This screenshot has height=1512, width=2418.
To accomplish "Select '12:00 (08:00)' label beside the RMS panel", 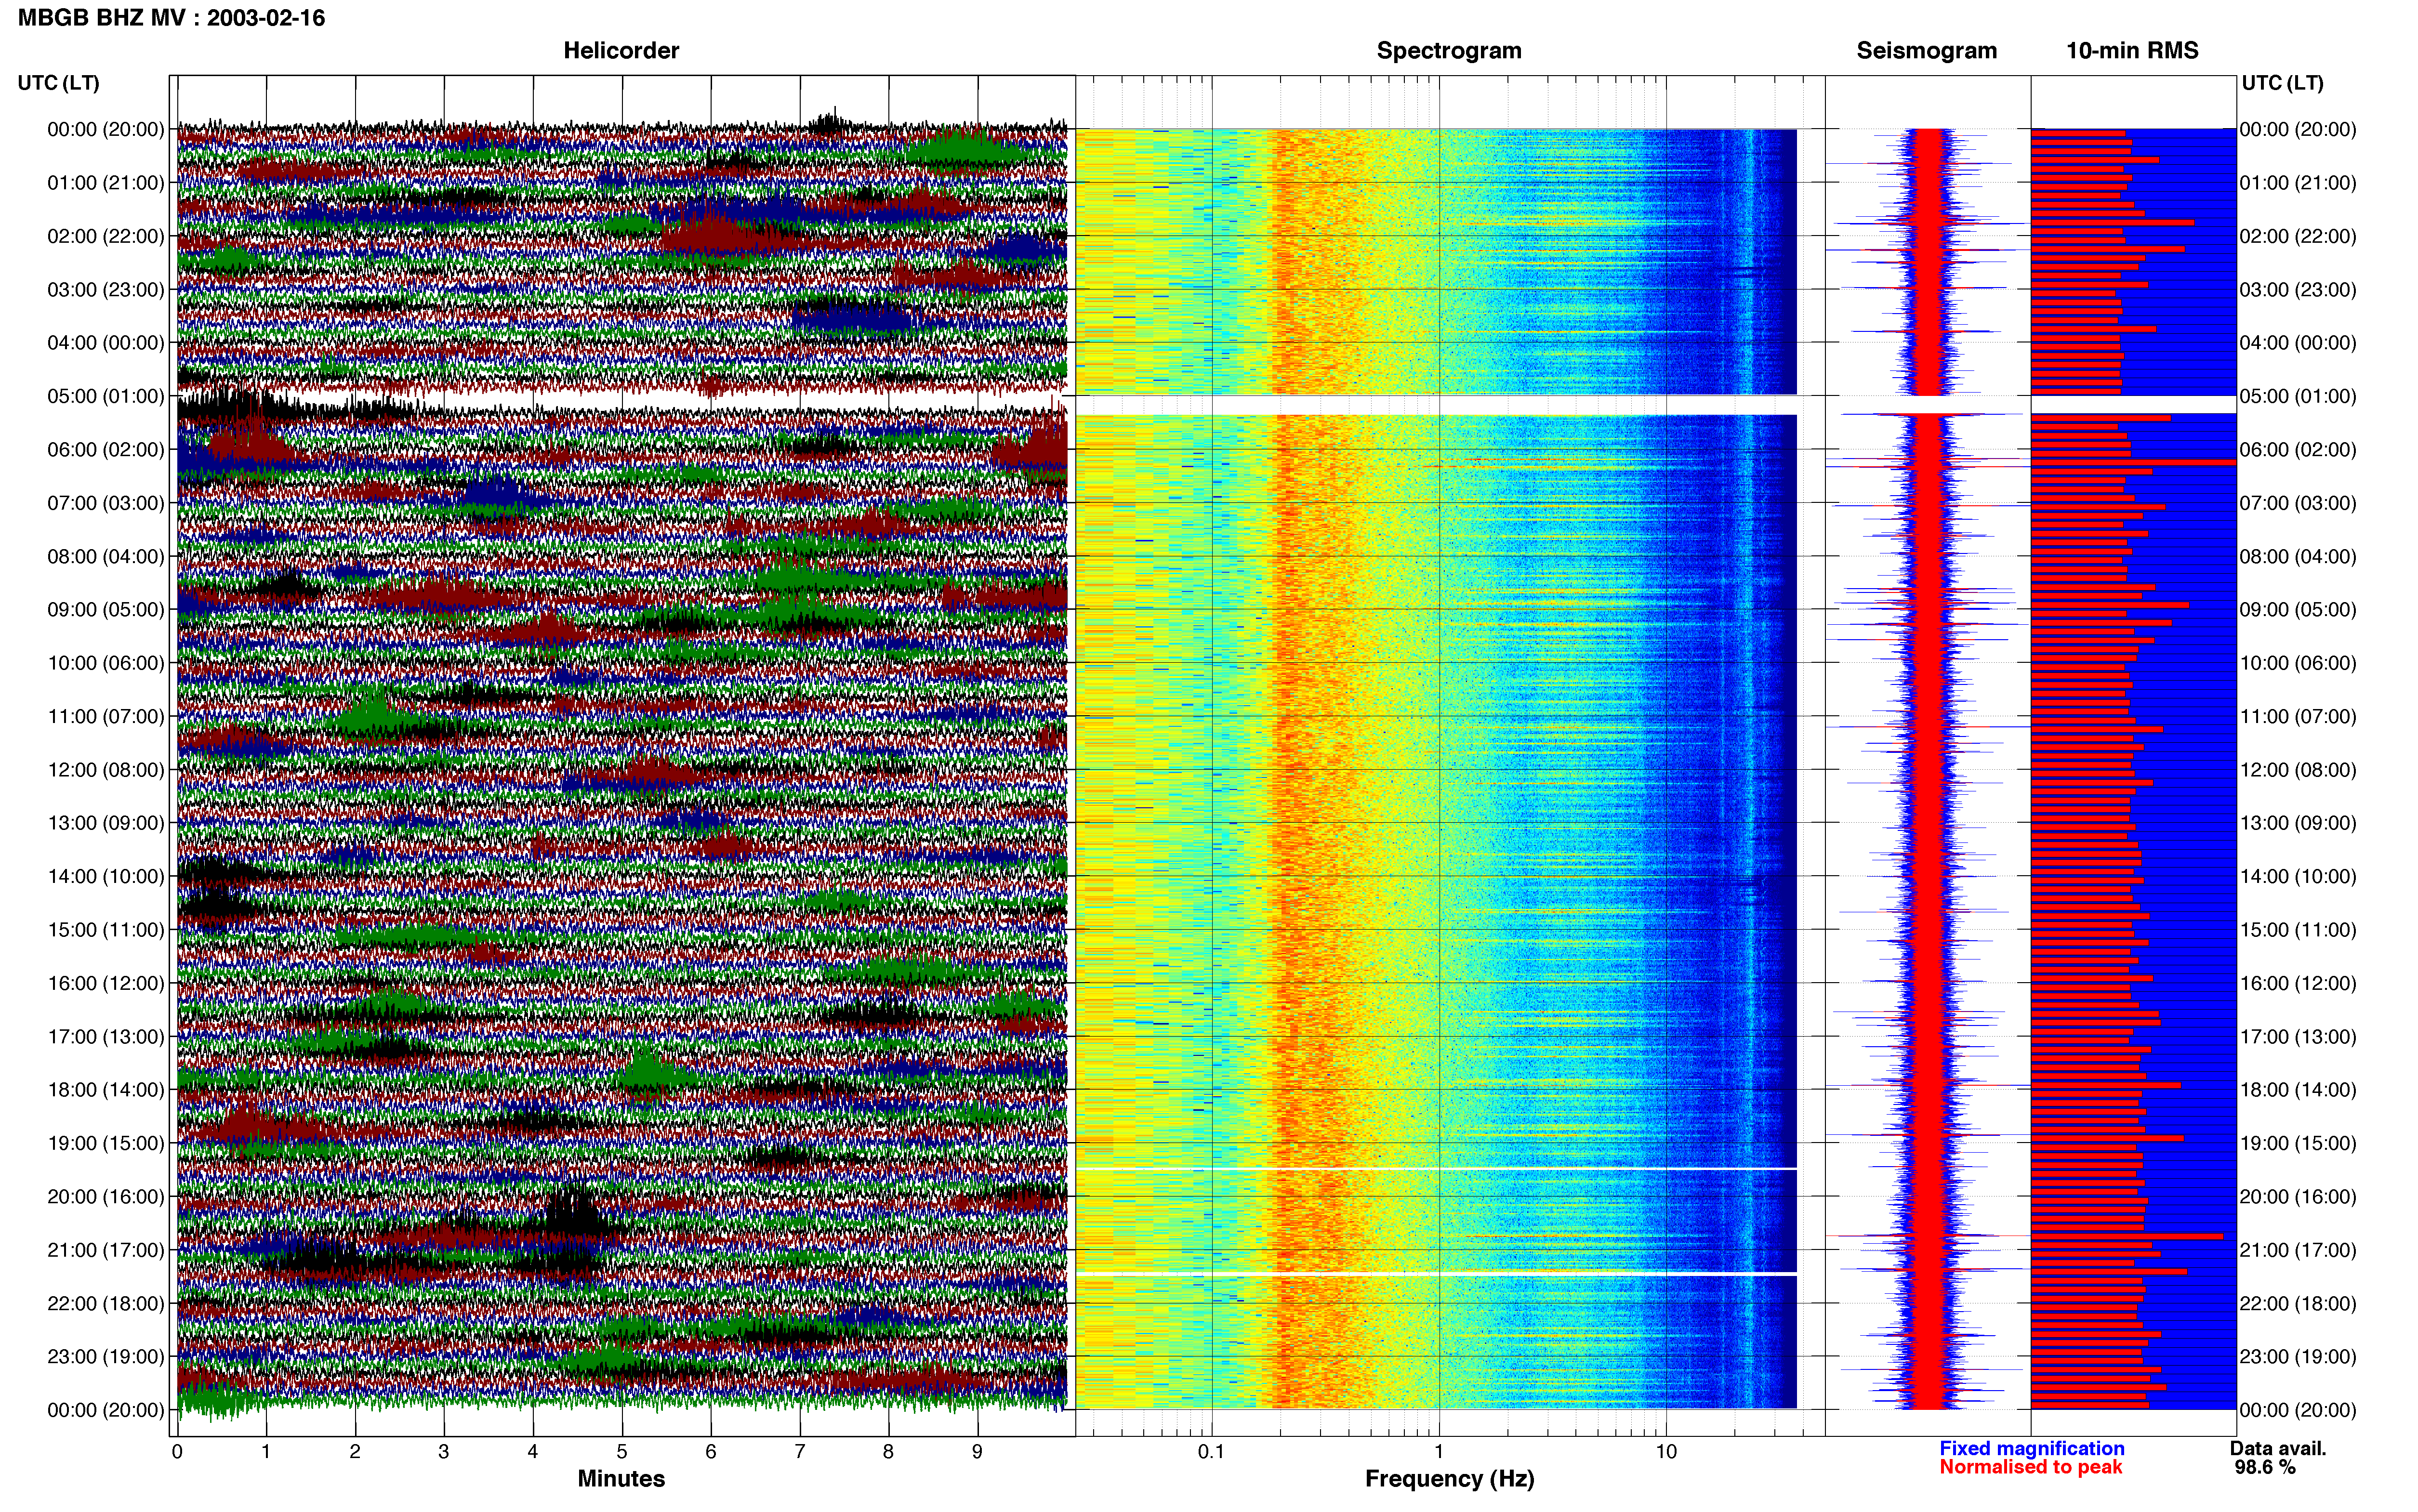I will [x=2298, y=770].
